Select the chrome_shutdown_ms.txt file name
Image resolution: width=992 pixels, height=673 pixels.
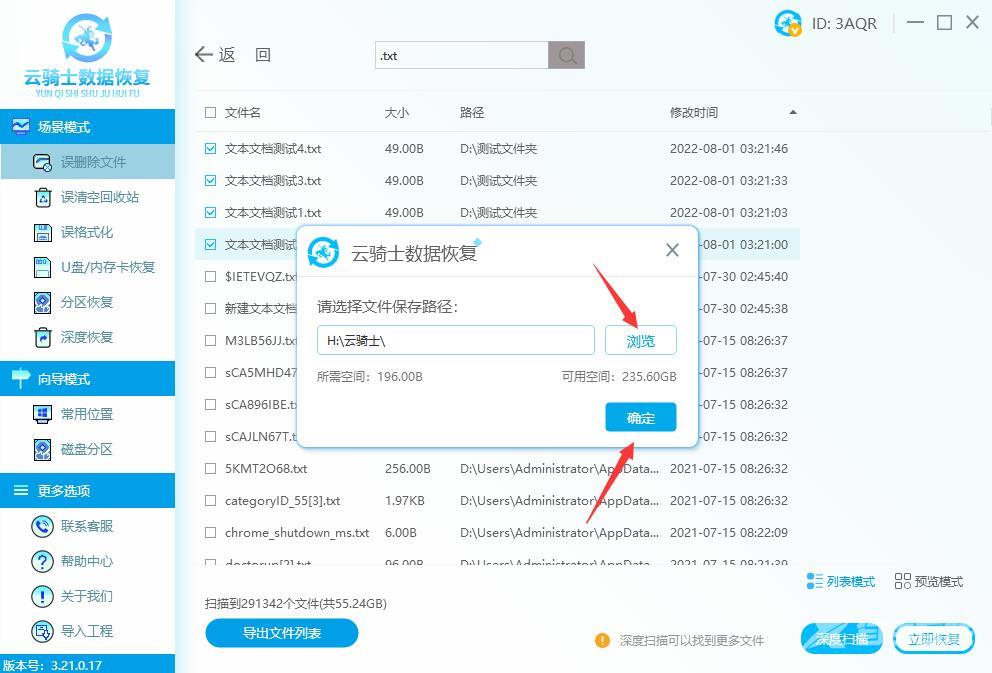297,533
